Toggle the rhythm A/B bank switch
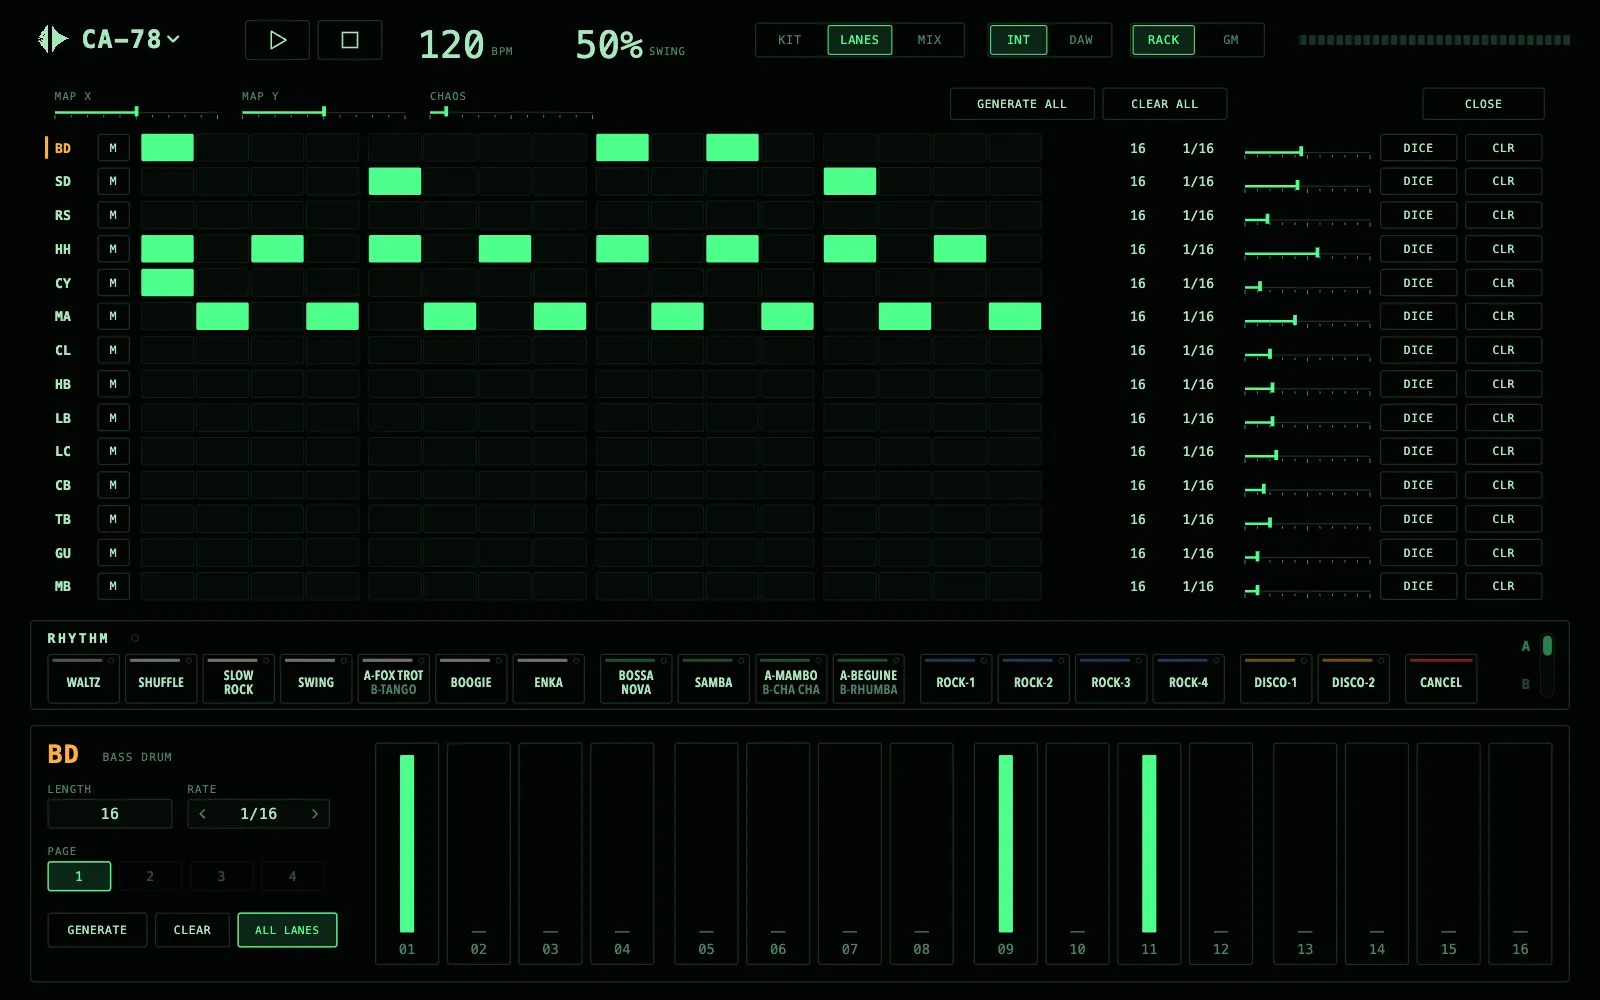Image resolution: width=1600 pixels, height=1000 pixels. tap(1547, 665)
